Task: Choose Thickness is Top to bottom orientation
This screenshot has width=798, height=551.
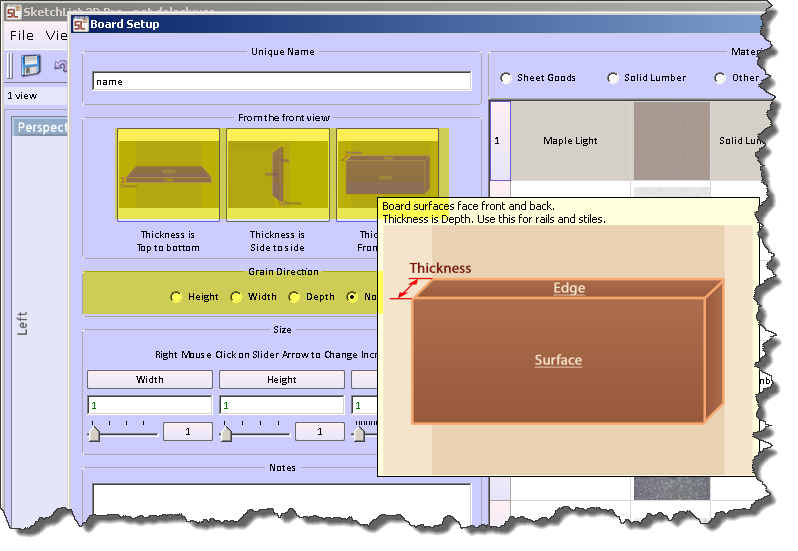Action: click(168, 175)
